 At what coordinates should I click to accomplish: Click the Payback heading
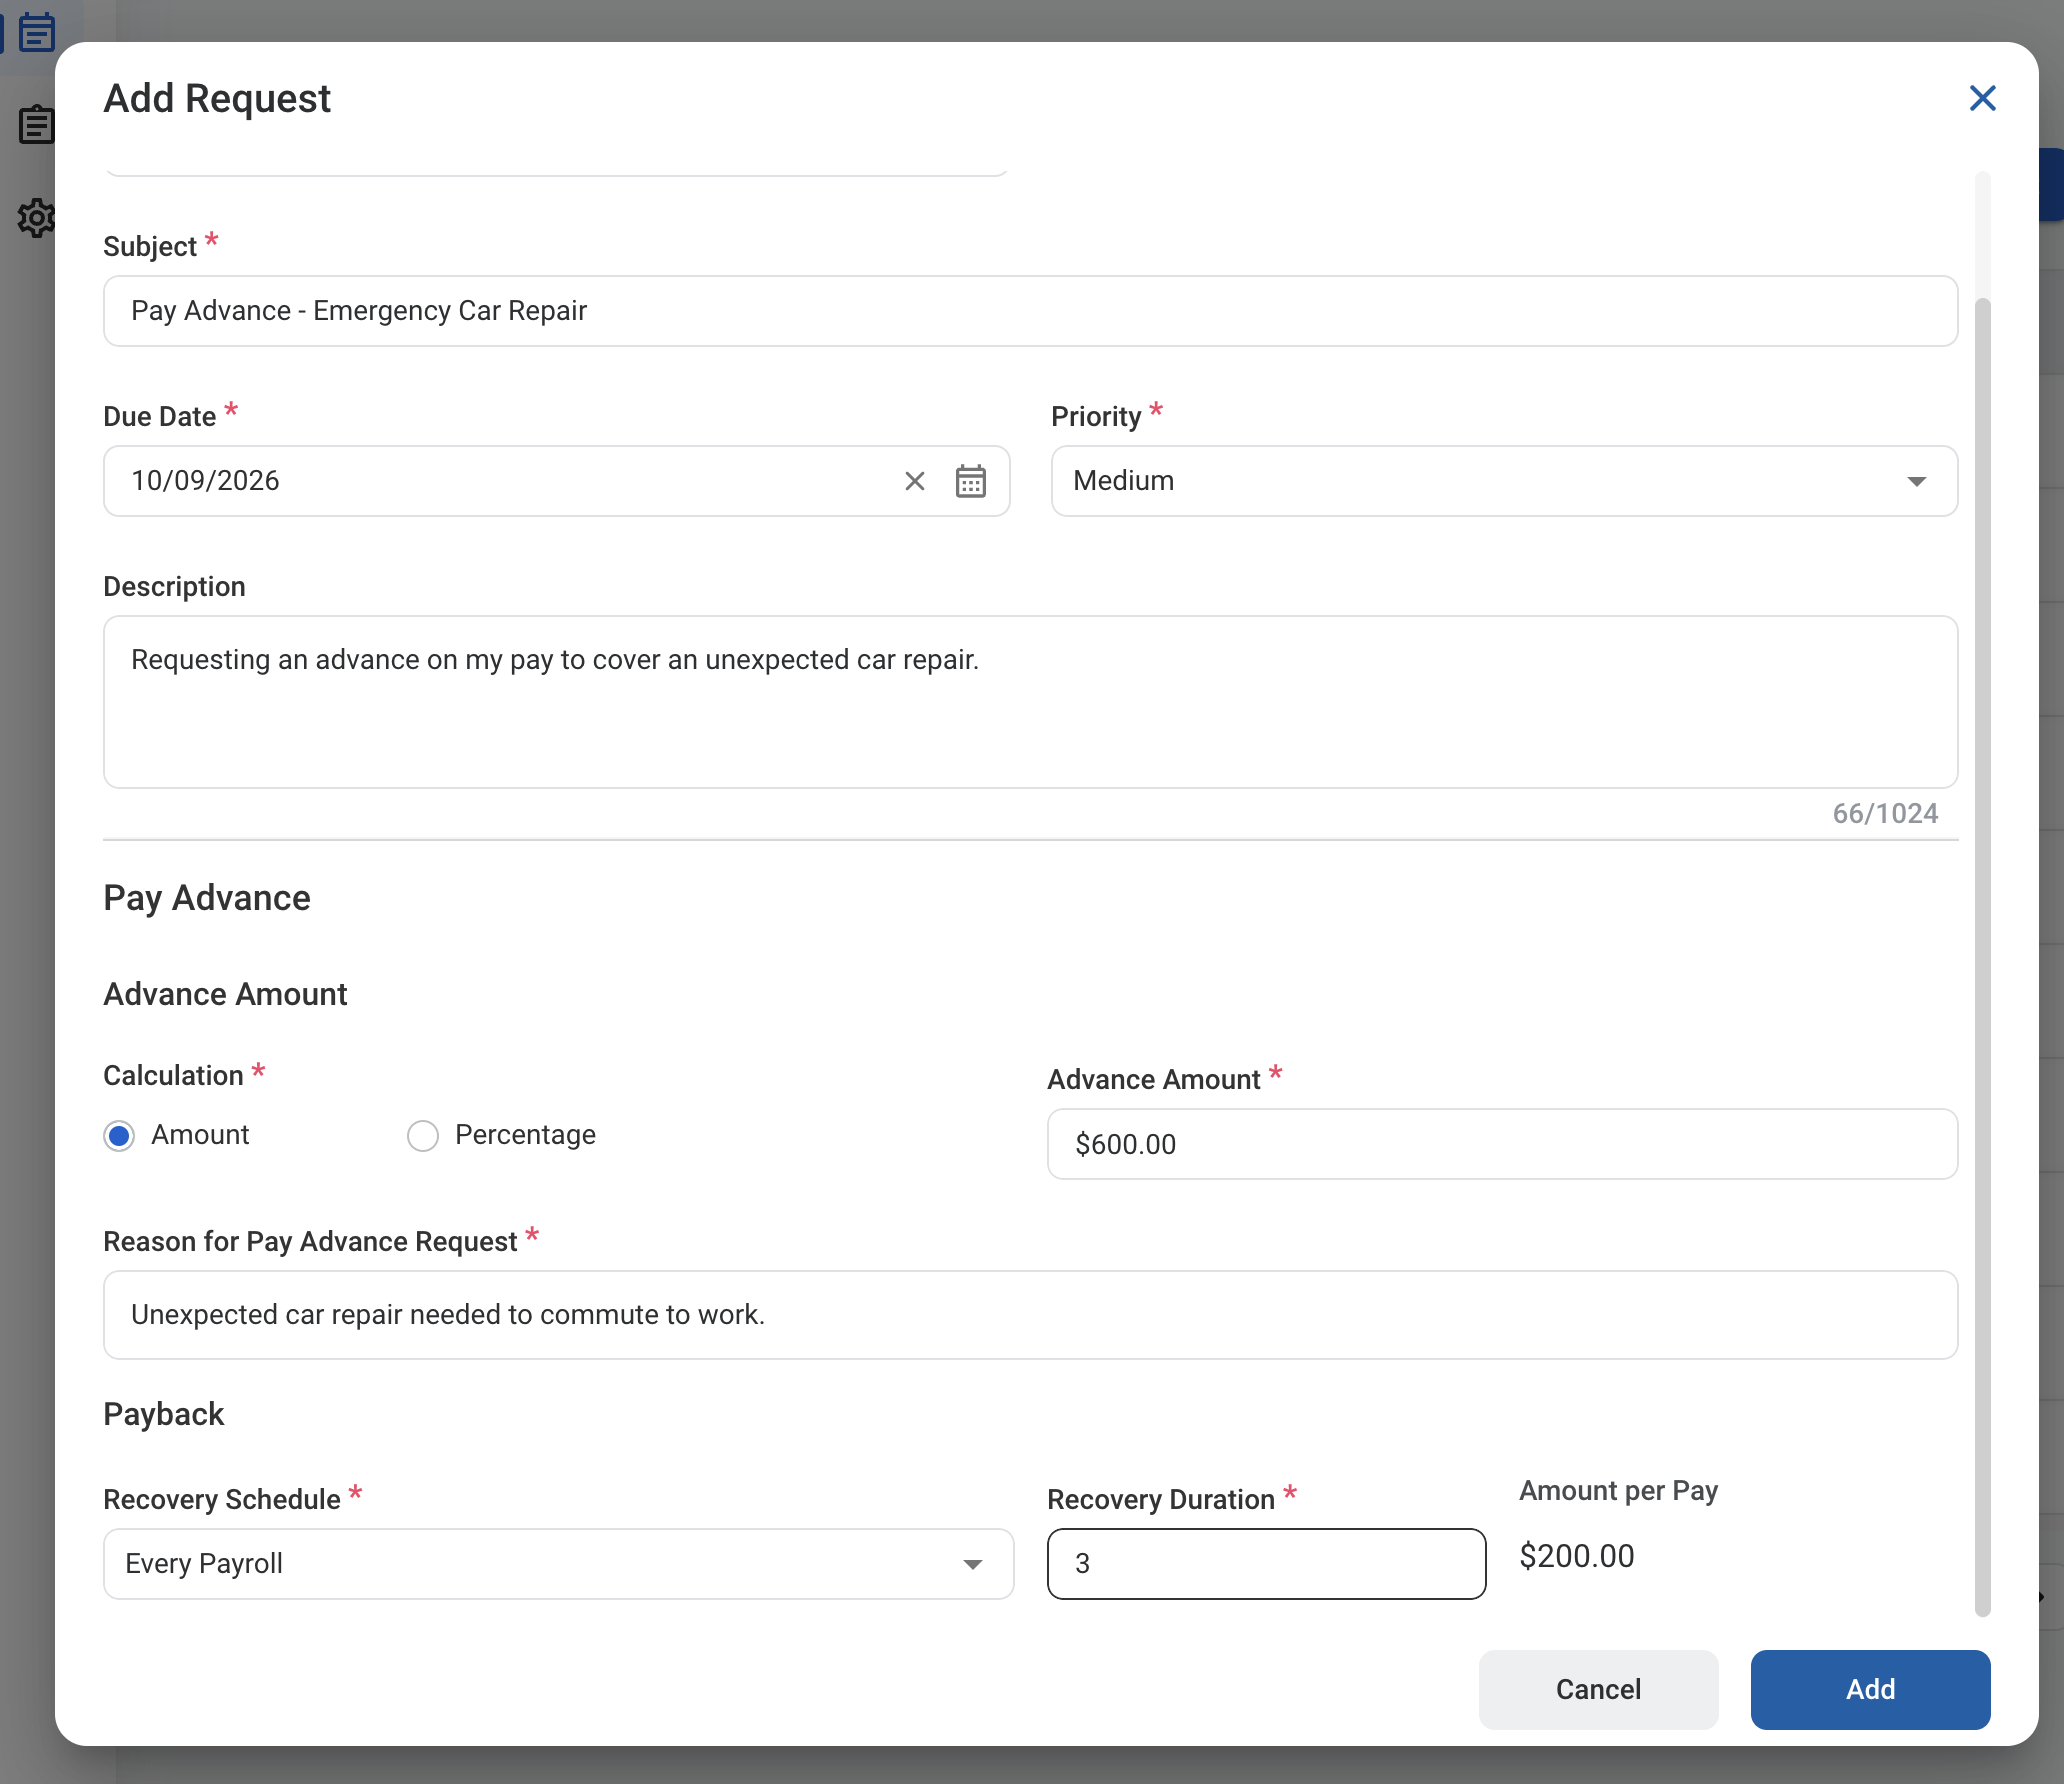[164, 1414]
